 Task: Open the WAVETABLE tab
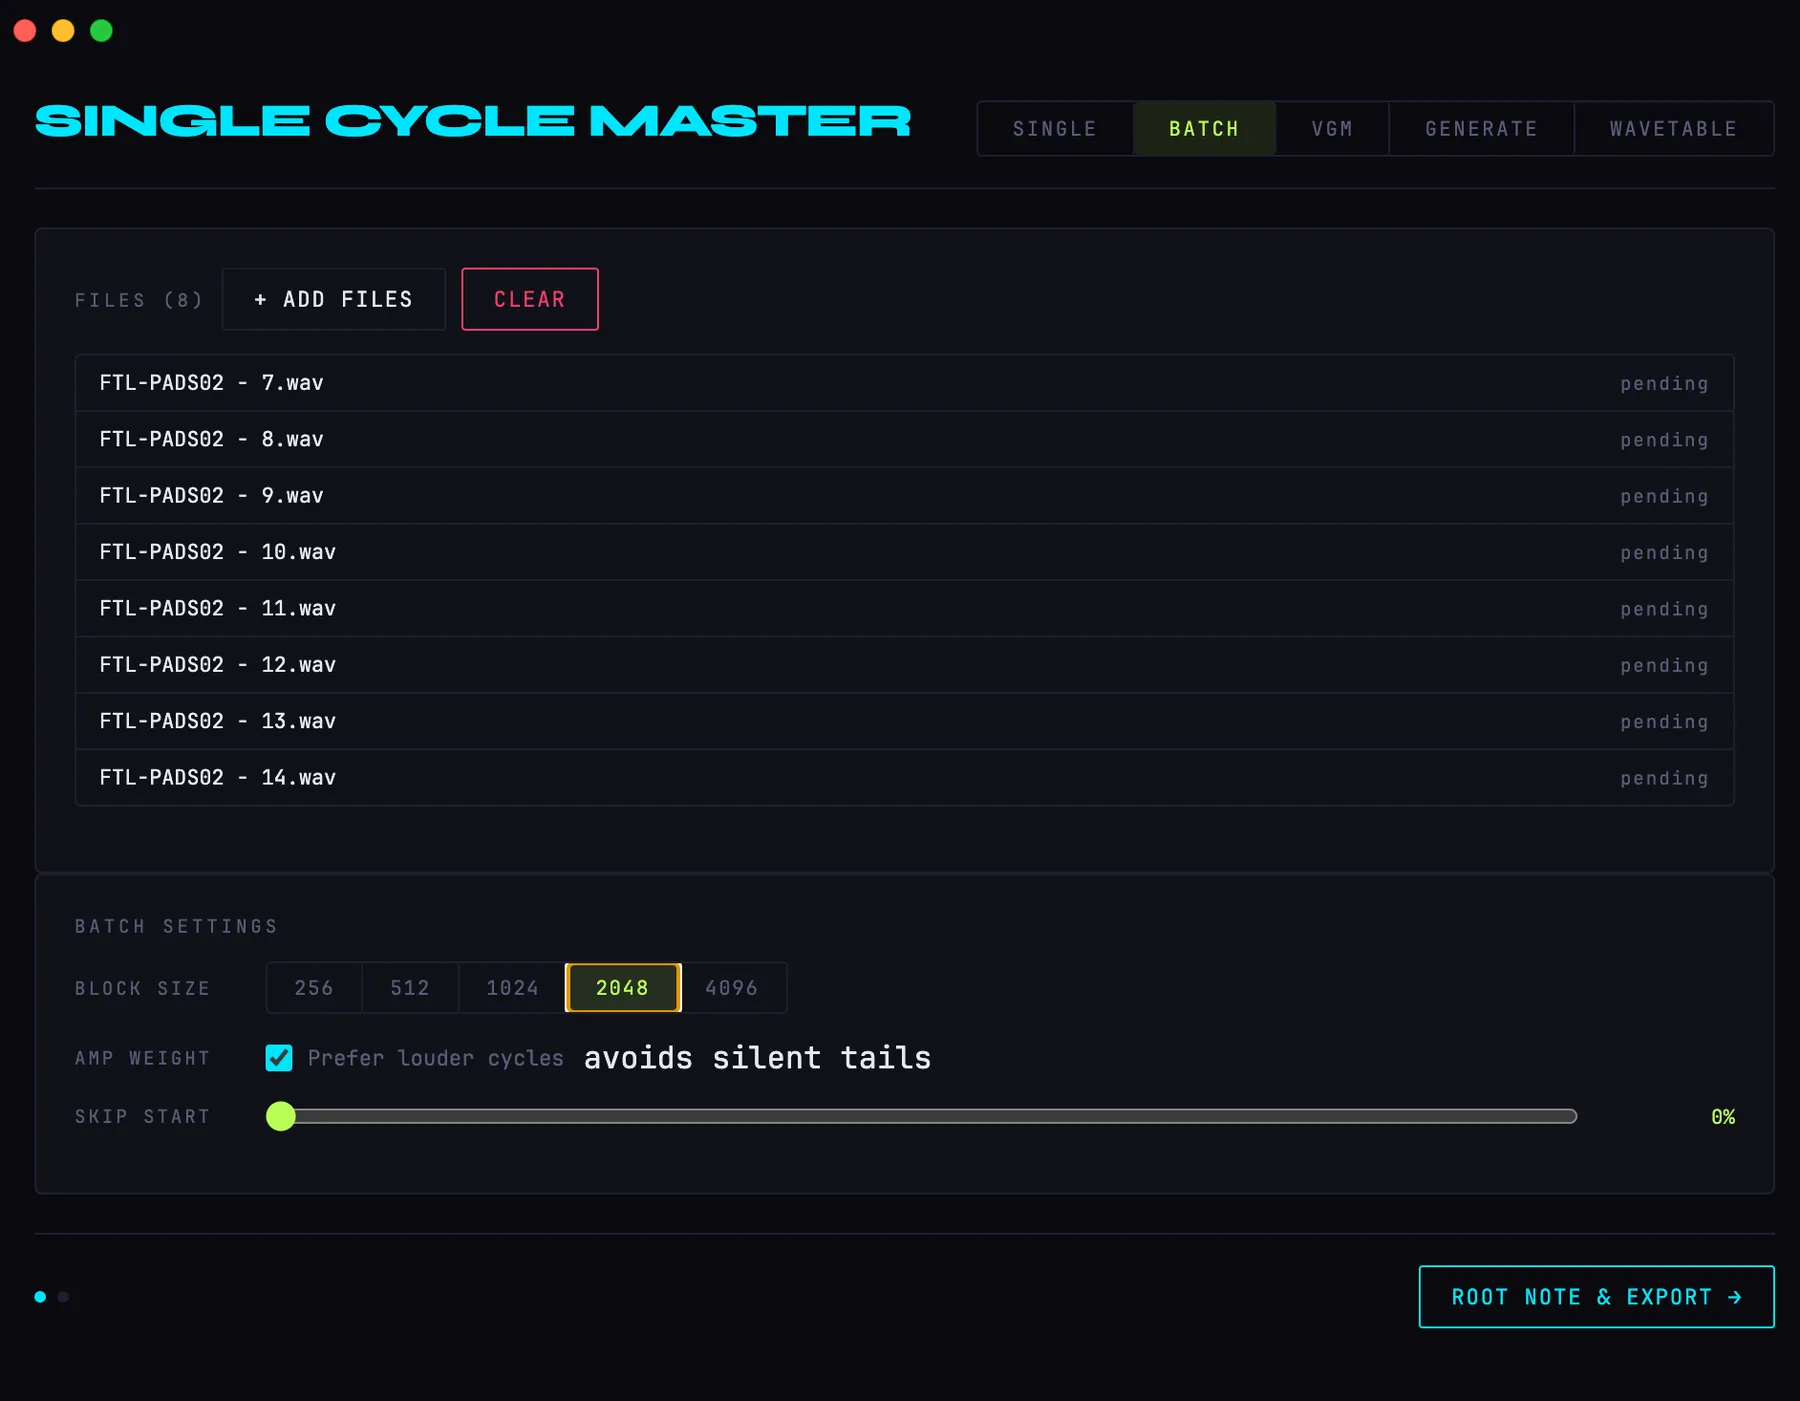(x=1674, y=129)
